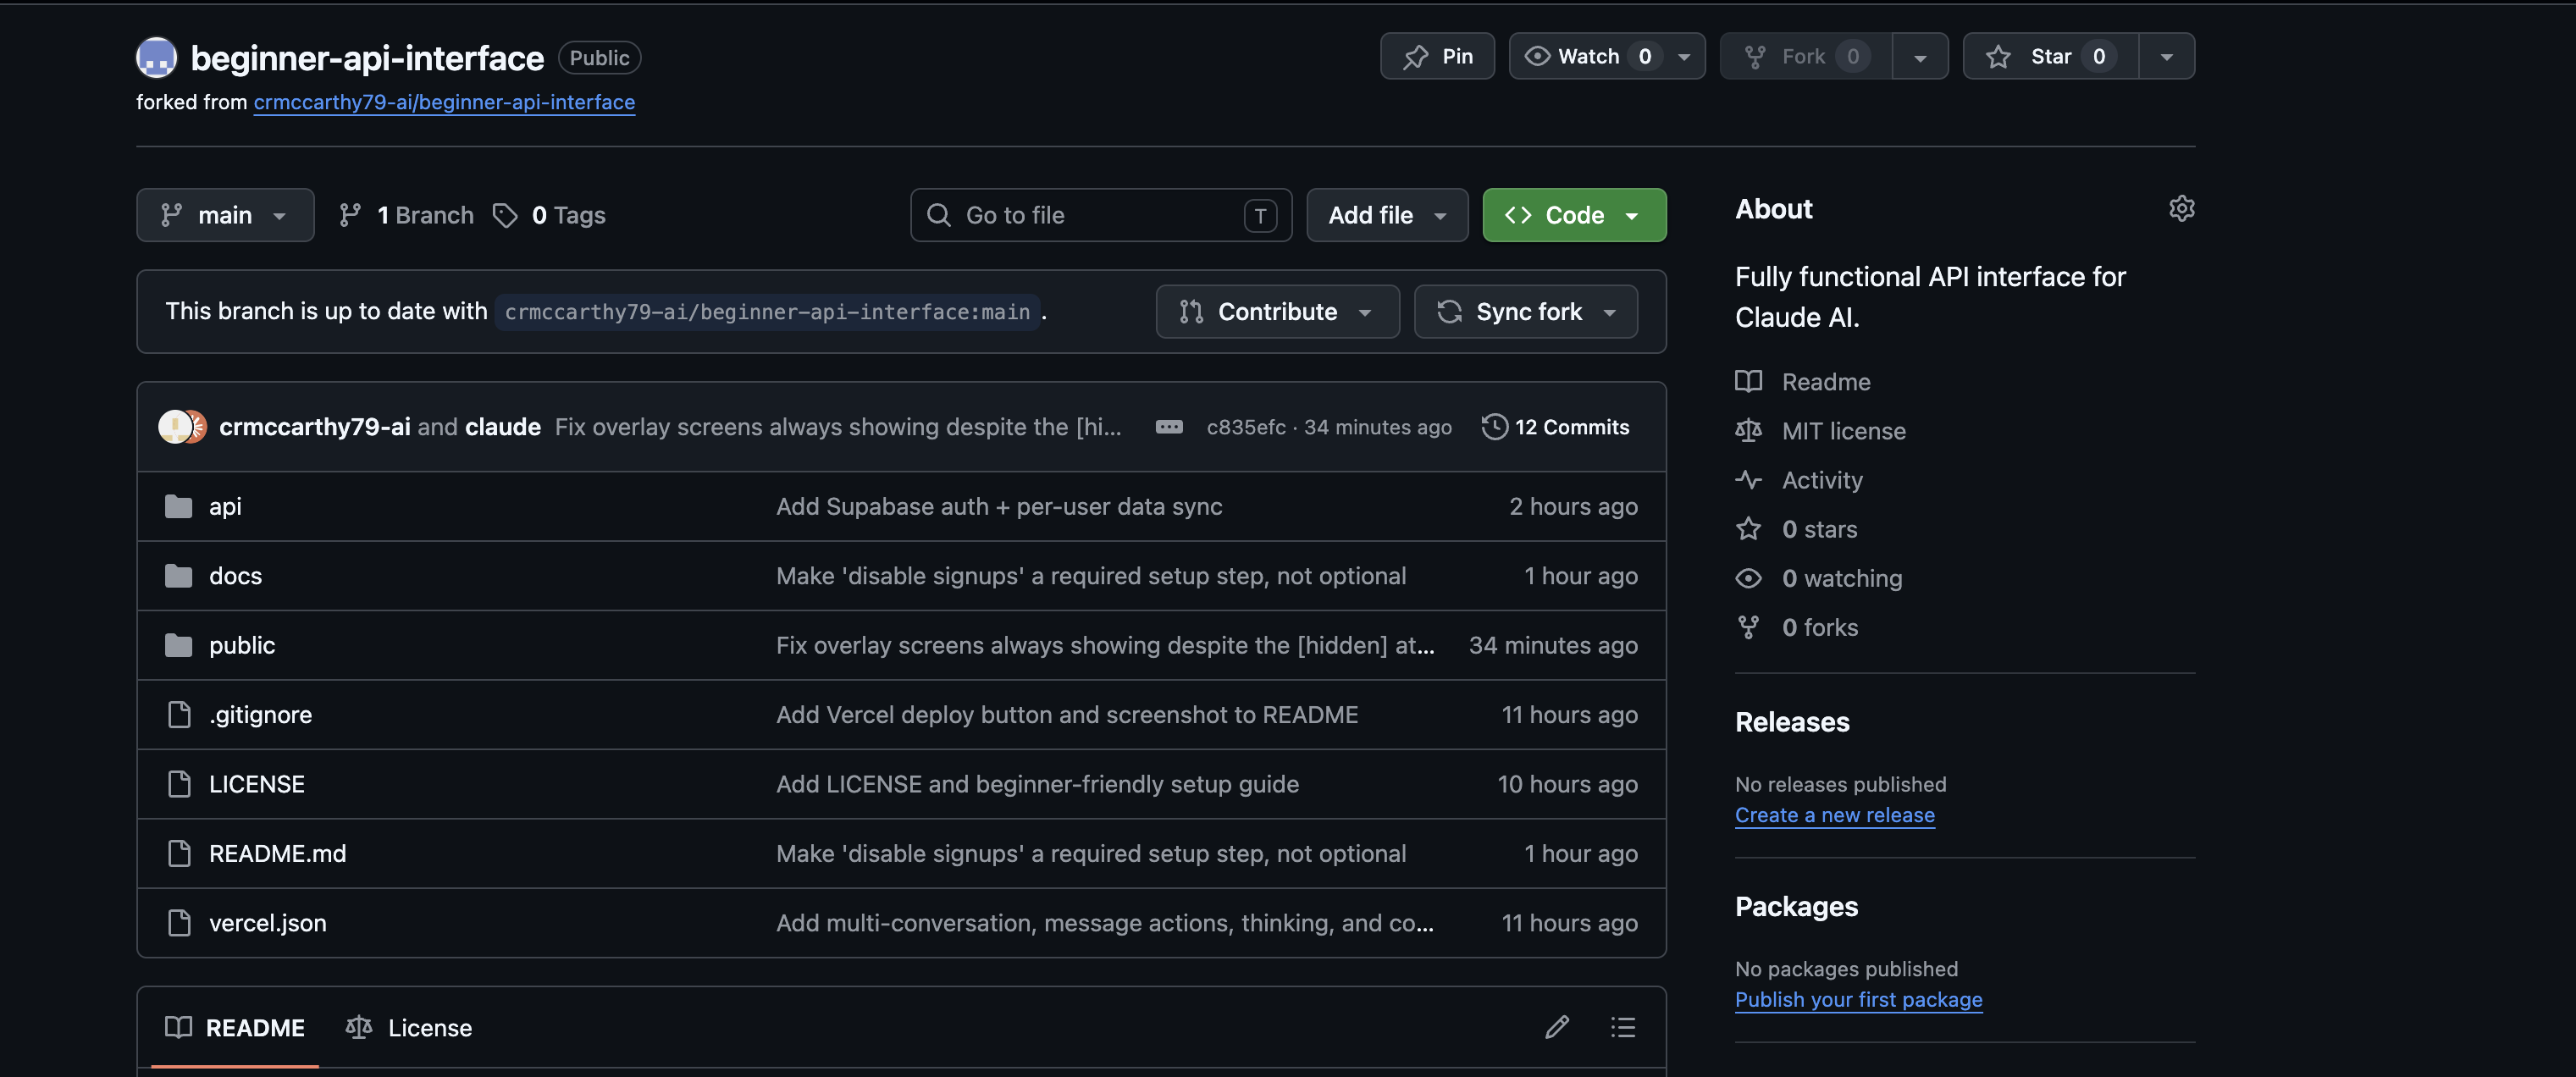The width and height of the screenshot is (2576, 1077).
Task: Open claude co-author profile link
Action: (503, 427)
